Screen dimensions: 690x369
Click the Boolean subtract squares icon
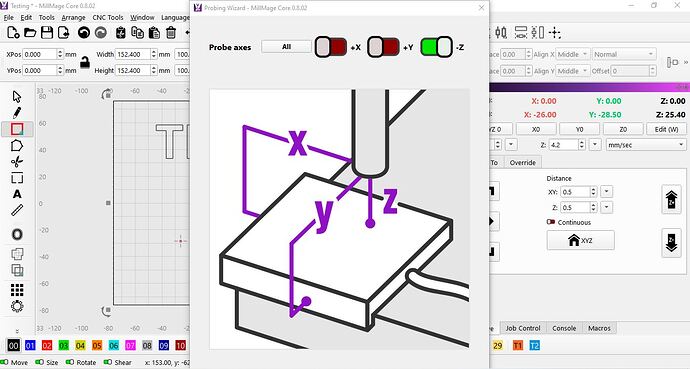pyautogui.click(x=17, y=270)
